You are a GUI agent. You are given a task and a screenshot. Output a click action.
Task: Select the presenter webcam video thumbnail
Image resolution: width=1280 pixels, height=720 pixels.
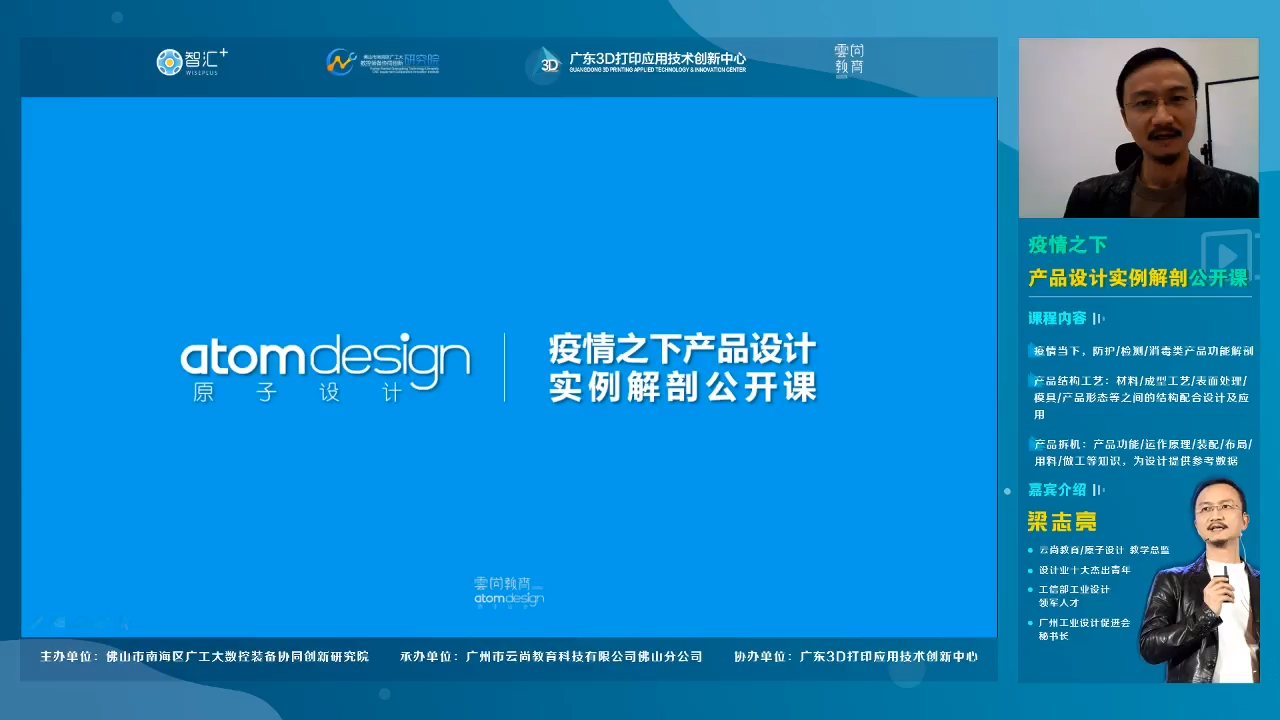point(1138,128)
